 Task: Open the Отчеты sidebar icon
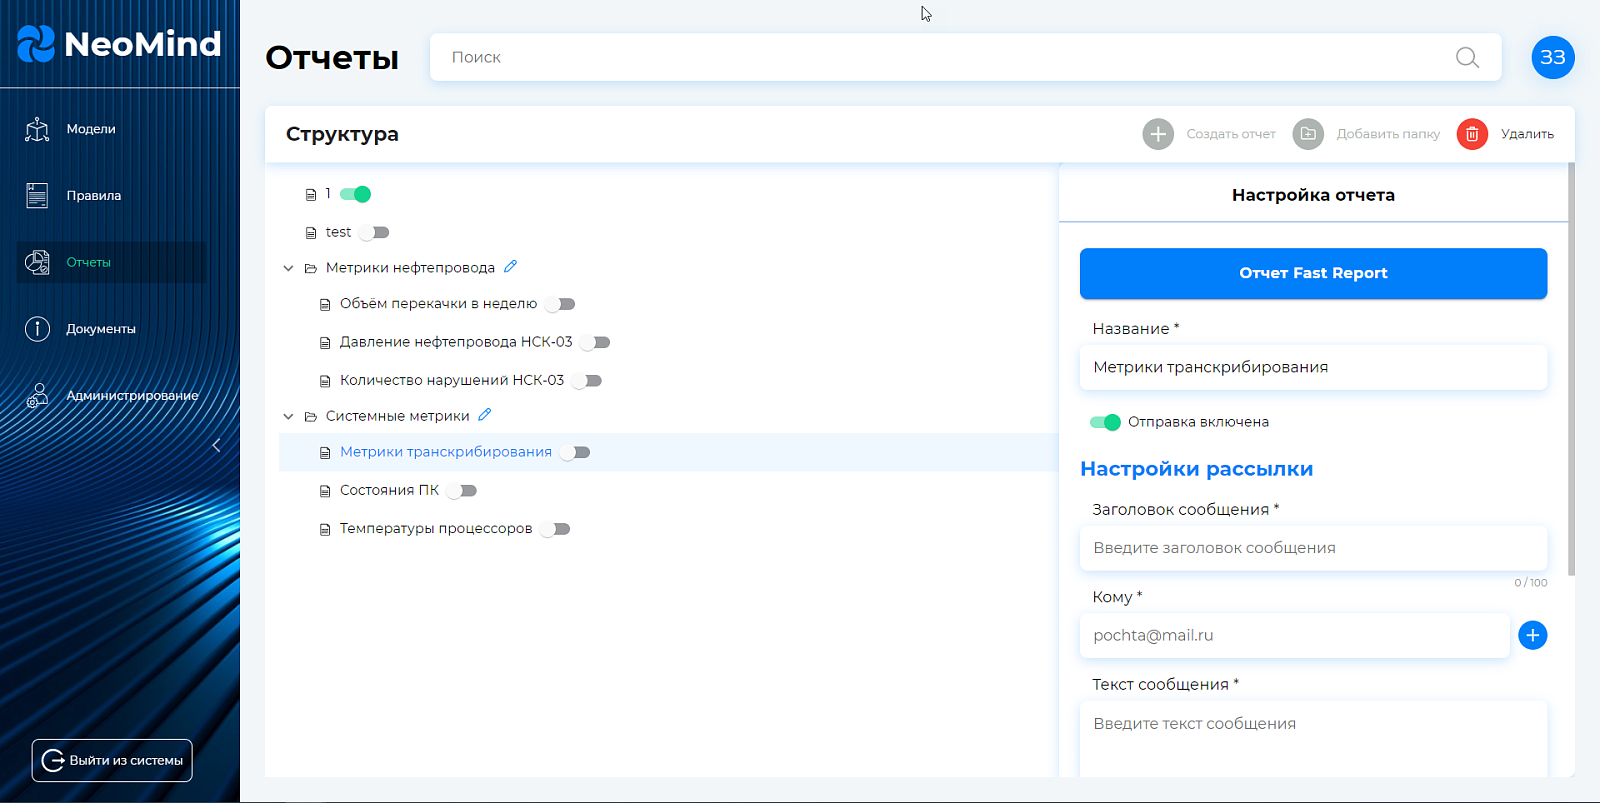(x=37, y=262)
